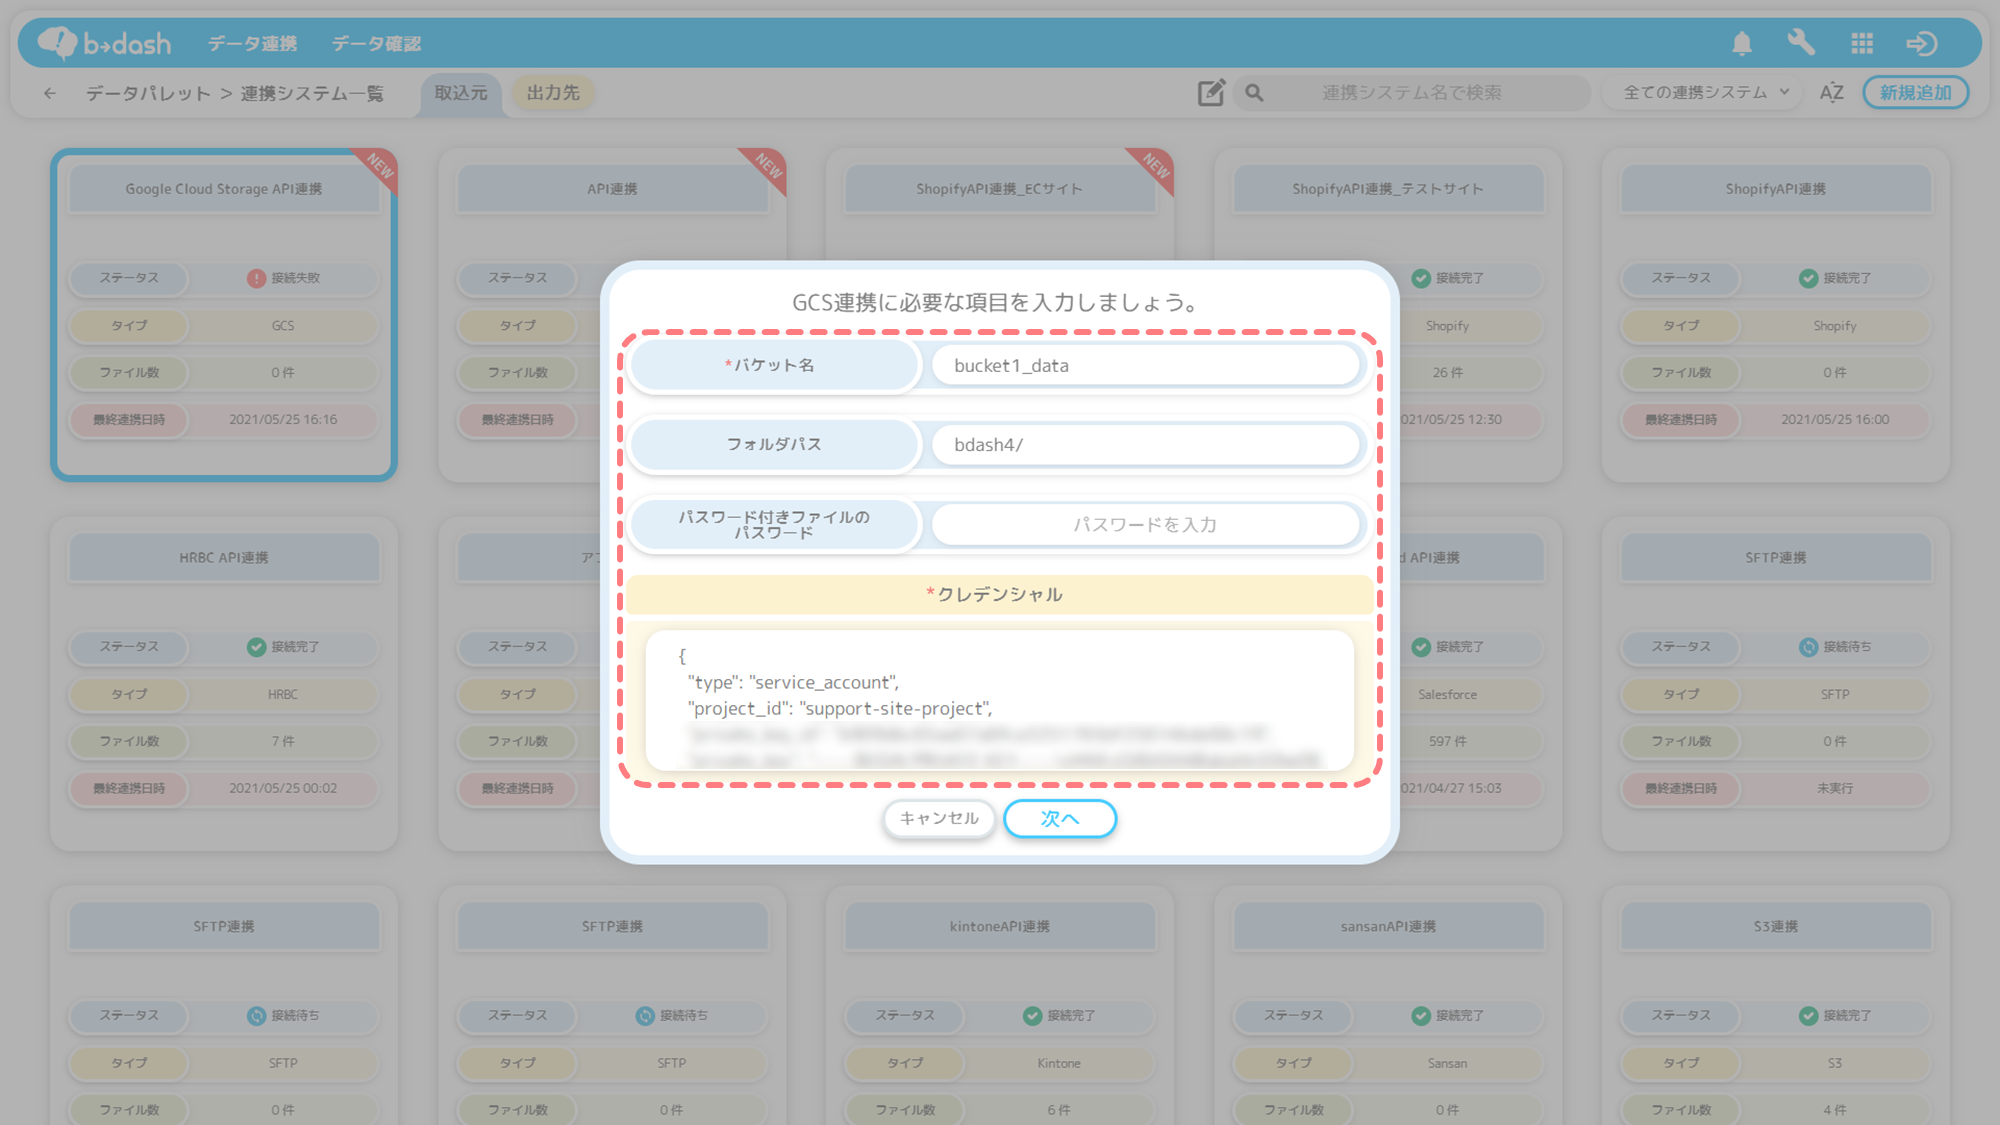Click the b→dash logo
This screenshot has height=1125, width=2000.
click(104, 43)
